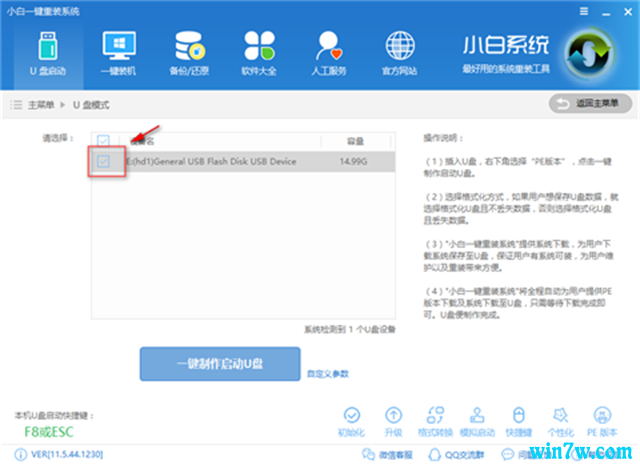Screen dimensions: 640x465
Task: Click the list icon beside 主菜单
Action: click(x=16, y=105)
